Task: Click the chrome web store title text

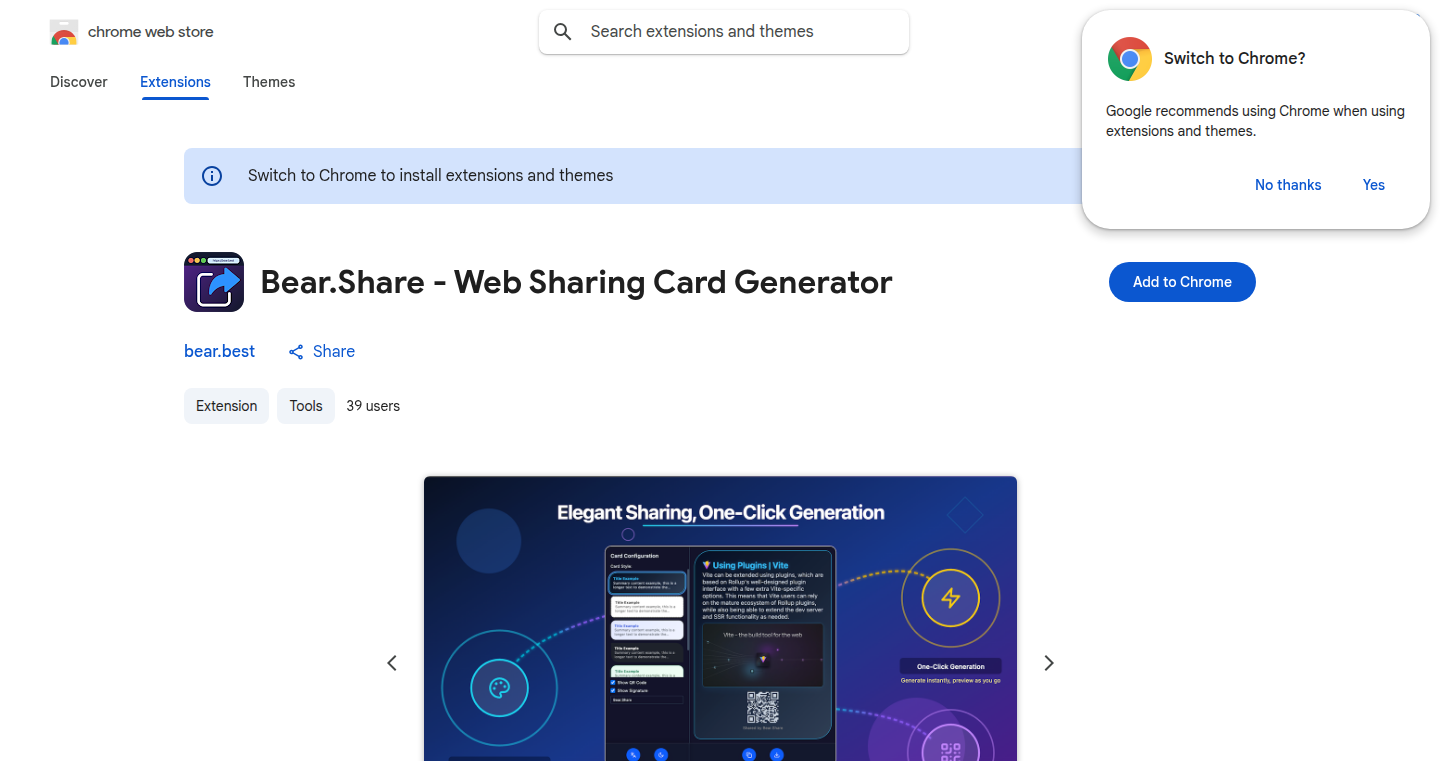Action: click(151, 32)
